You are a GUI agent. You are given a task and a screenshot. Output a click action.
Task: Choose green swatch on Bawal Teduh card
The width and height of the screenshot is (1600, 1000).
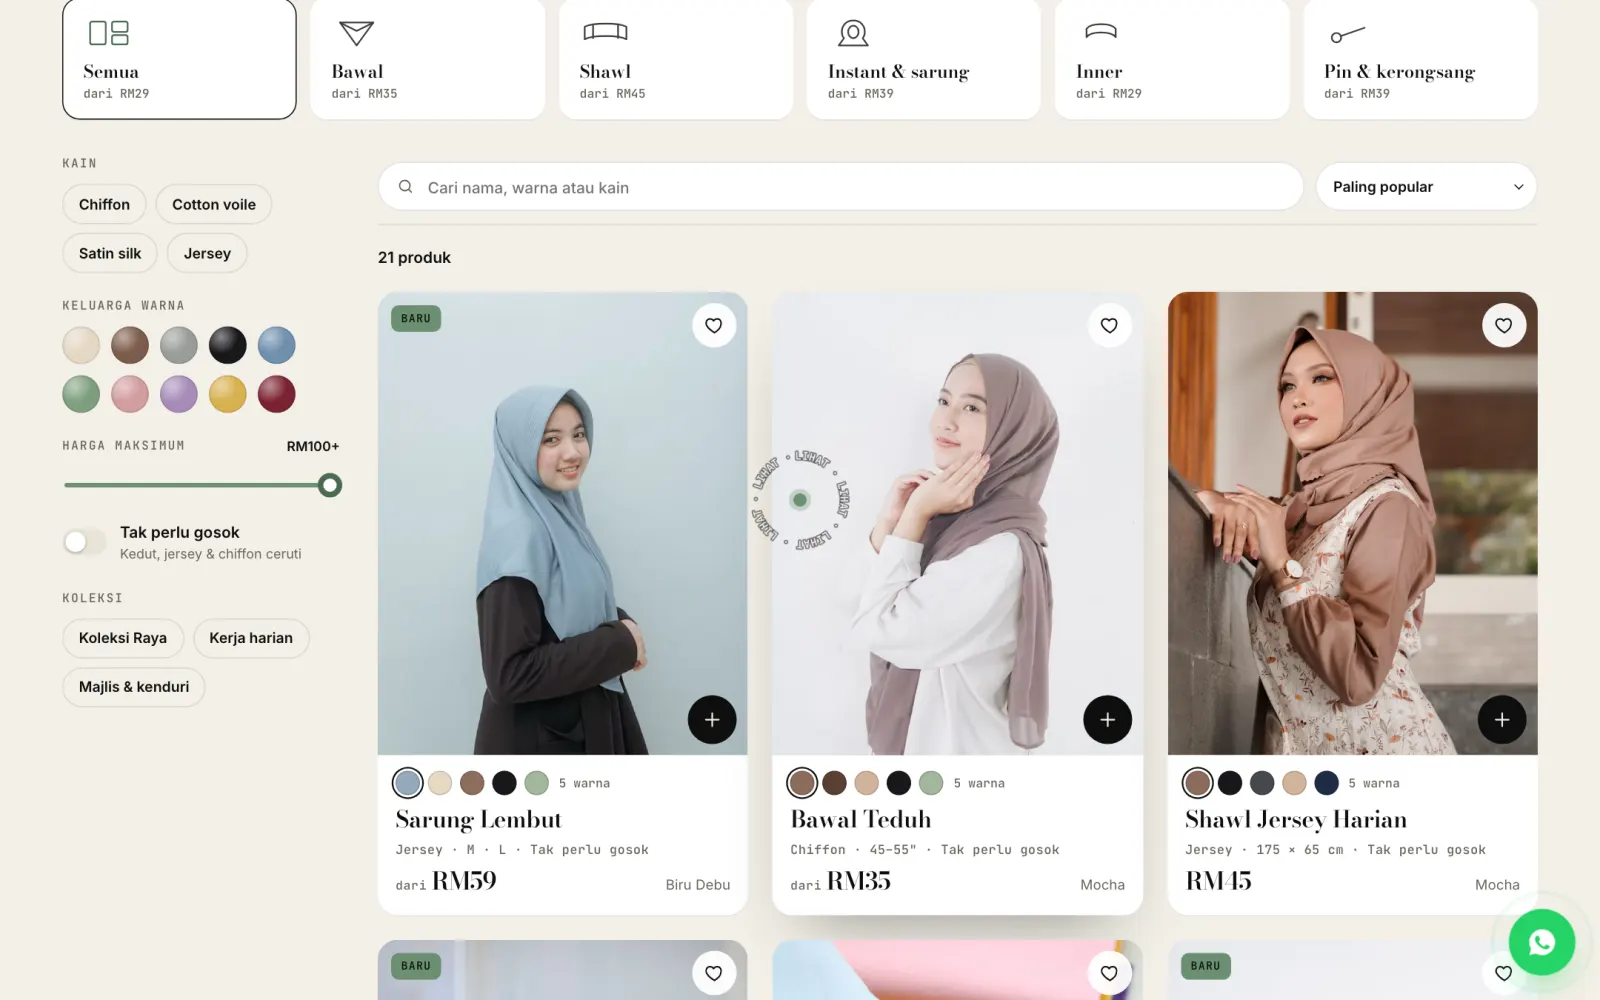931,783
